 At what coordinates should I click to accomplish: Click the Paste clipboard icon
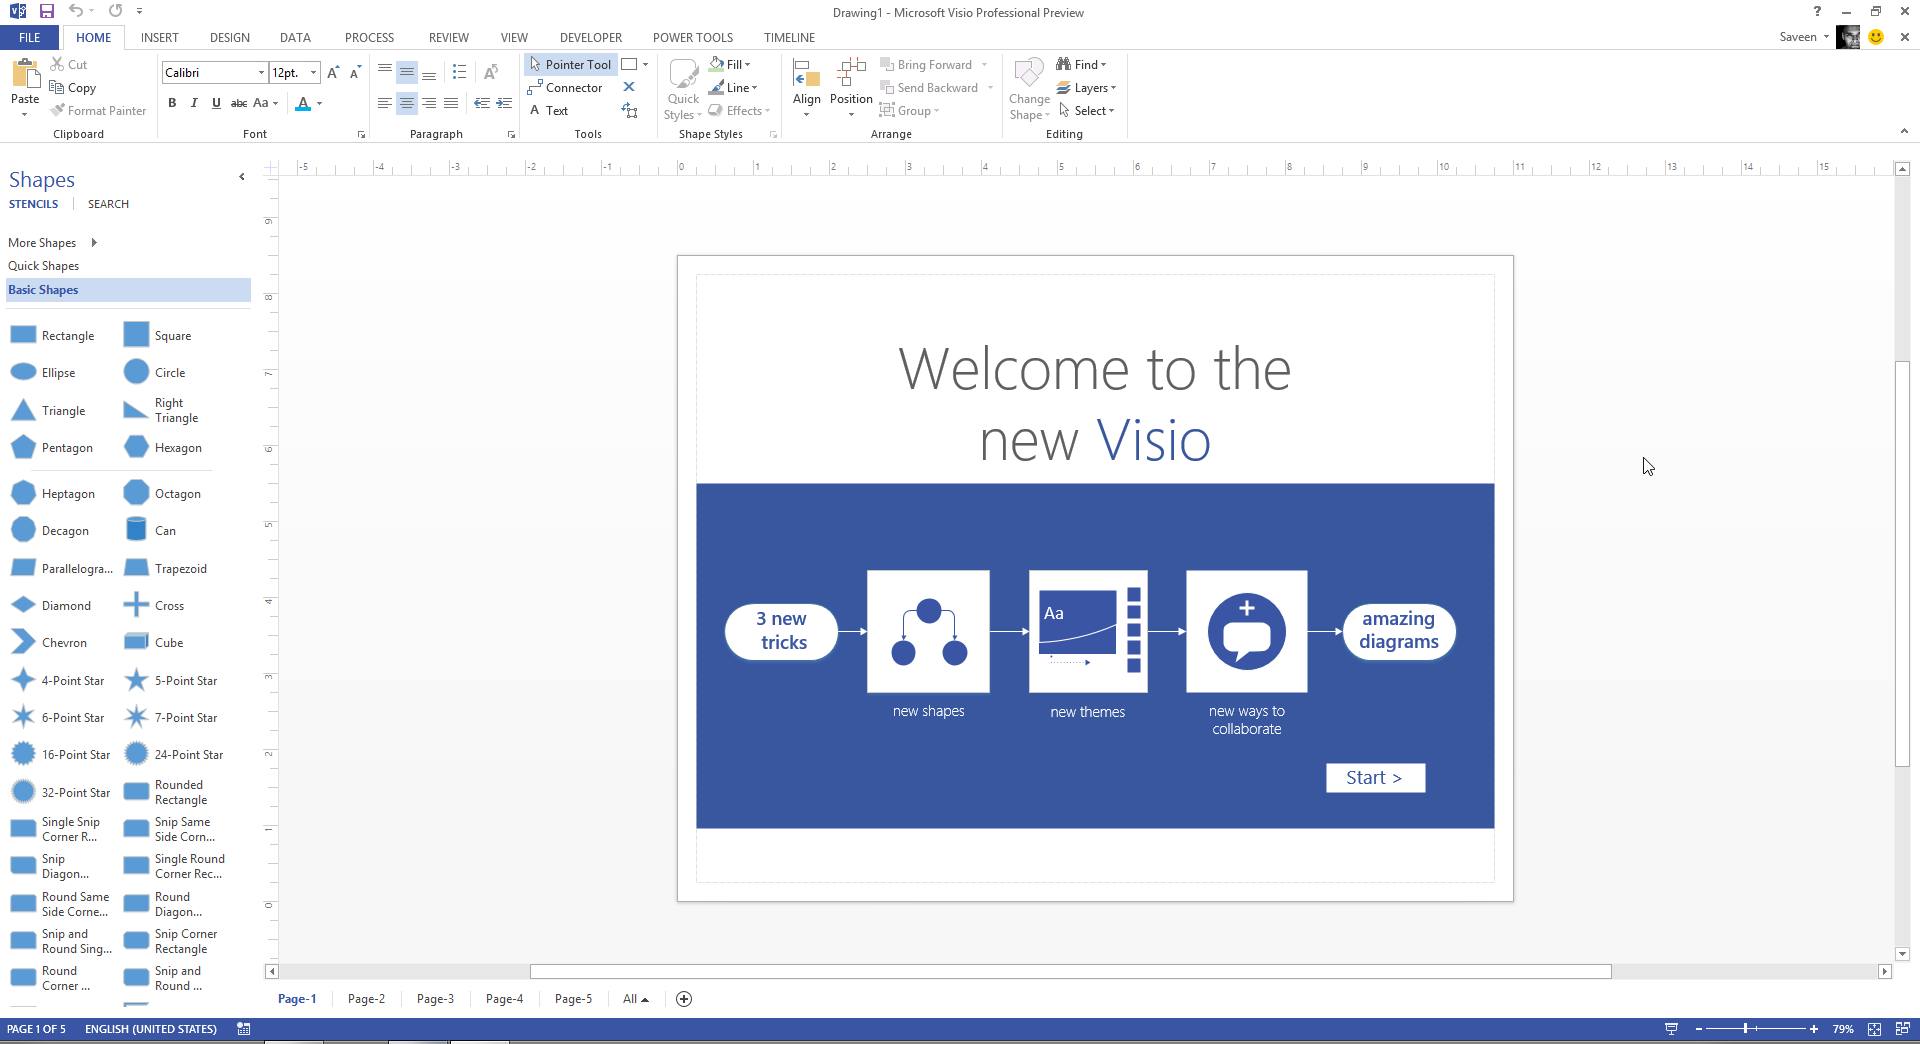point(25,75)
